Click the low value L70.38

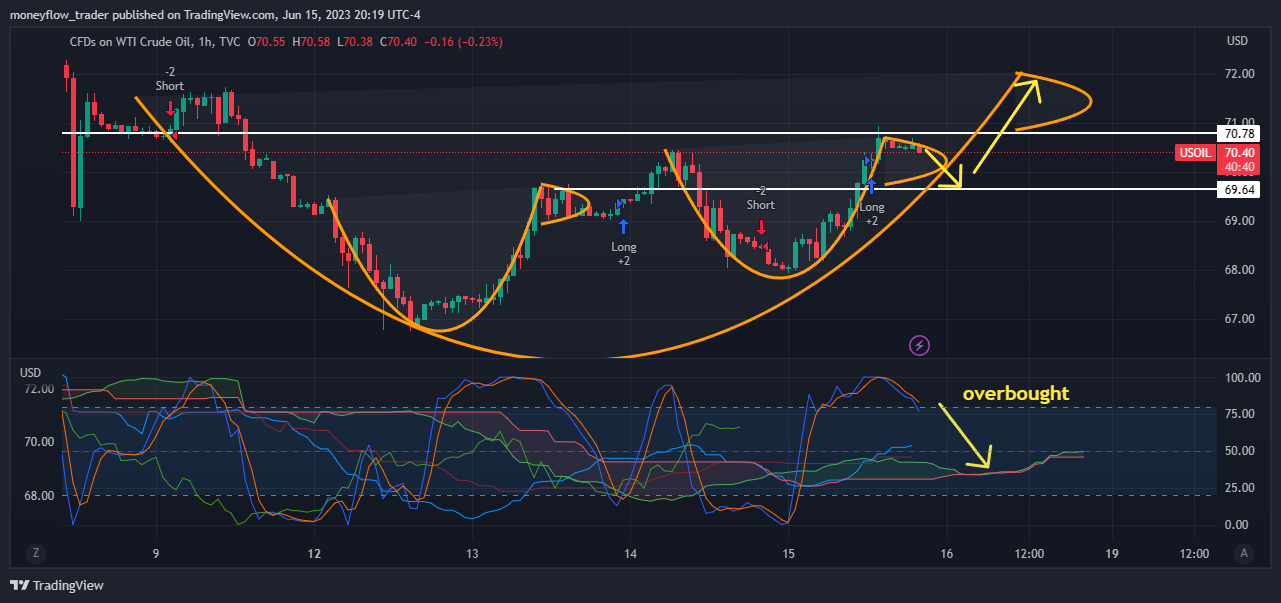pyautogui.click(x=355, y=42)
